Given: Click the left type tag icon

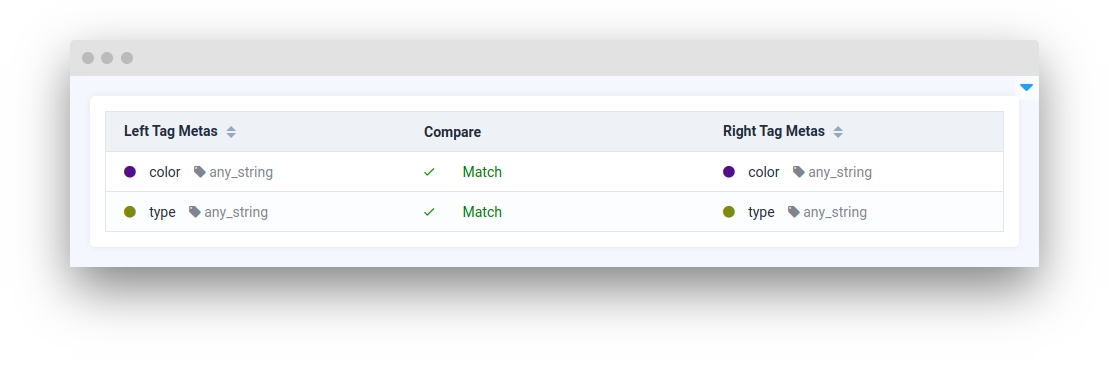Looking at the screenshot, I should [195, 212].
